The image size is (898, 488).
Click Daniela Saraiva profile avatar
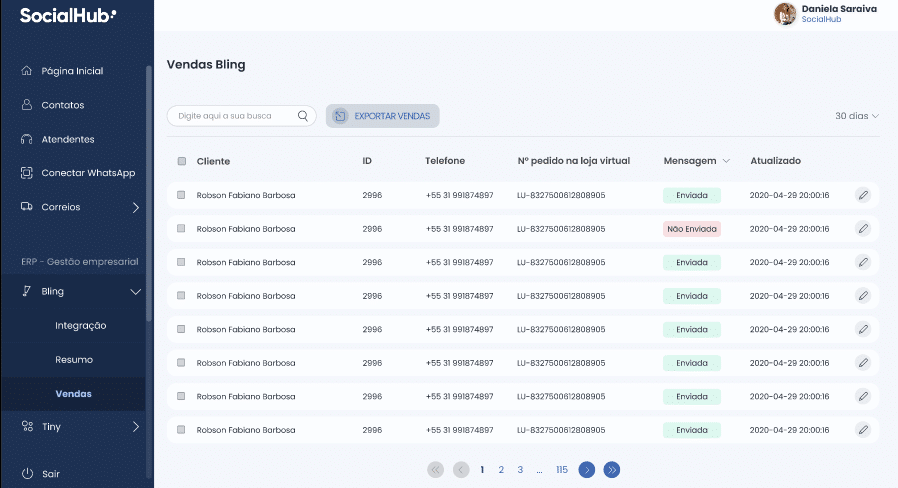coord(785,13)
